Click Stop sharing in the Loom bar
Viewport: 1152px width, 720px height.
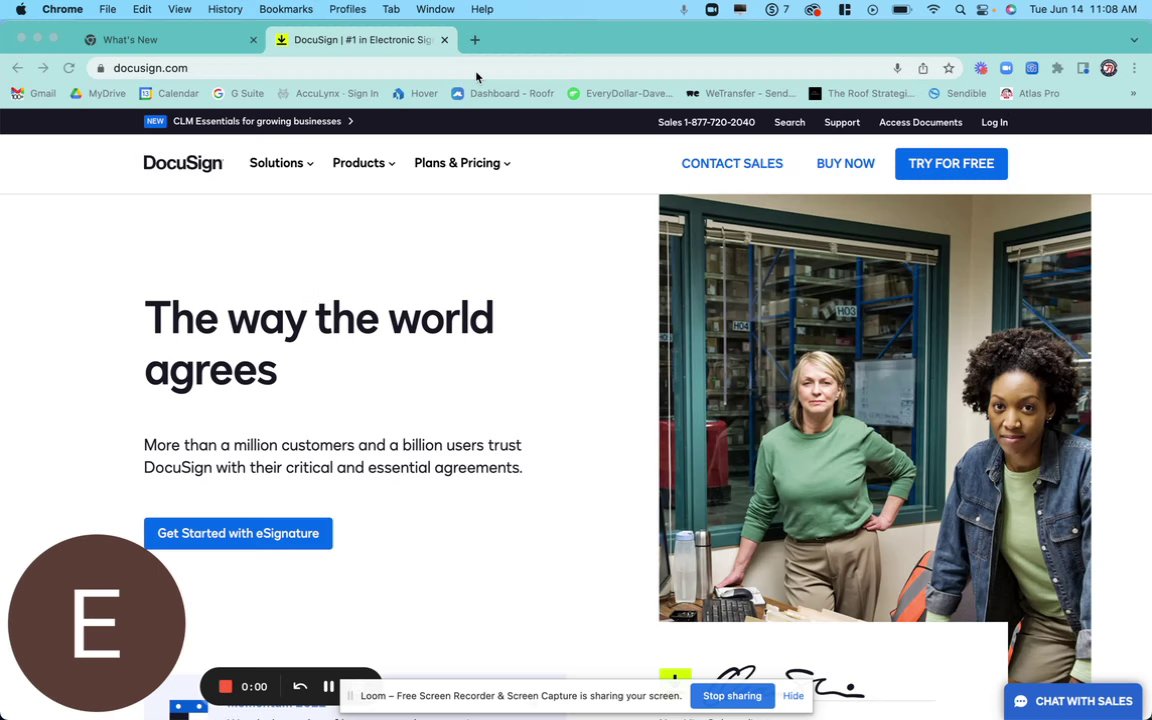[732, 696]
